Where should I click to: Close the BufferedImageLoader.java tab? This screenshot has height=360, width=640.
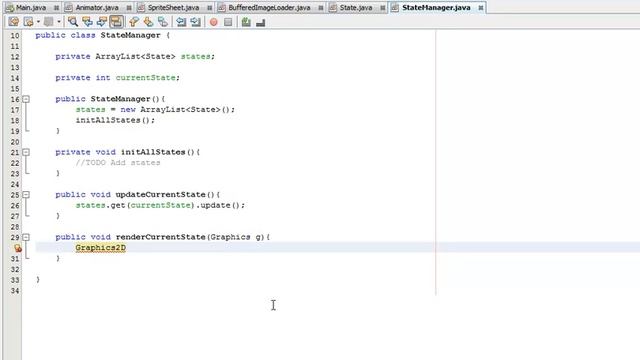321,8
